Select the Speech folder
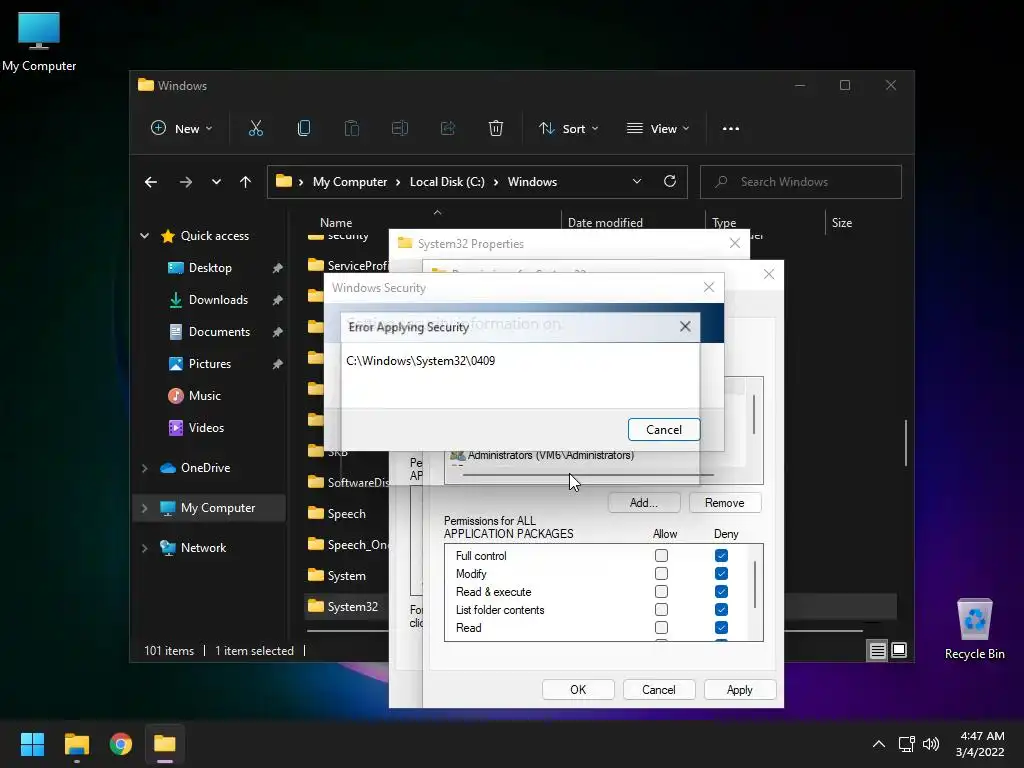 click(x=346, y=513)
